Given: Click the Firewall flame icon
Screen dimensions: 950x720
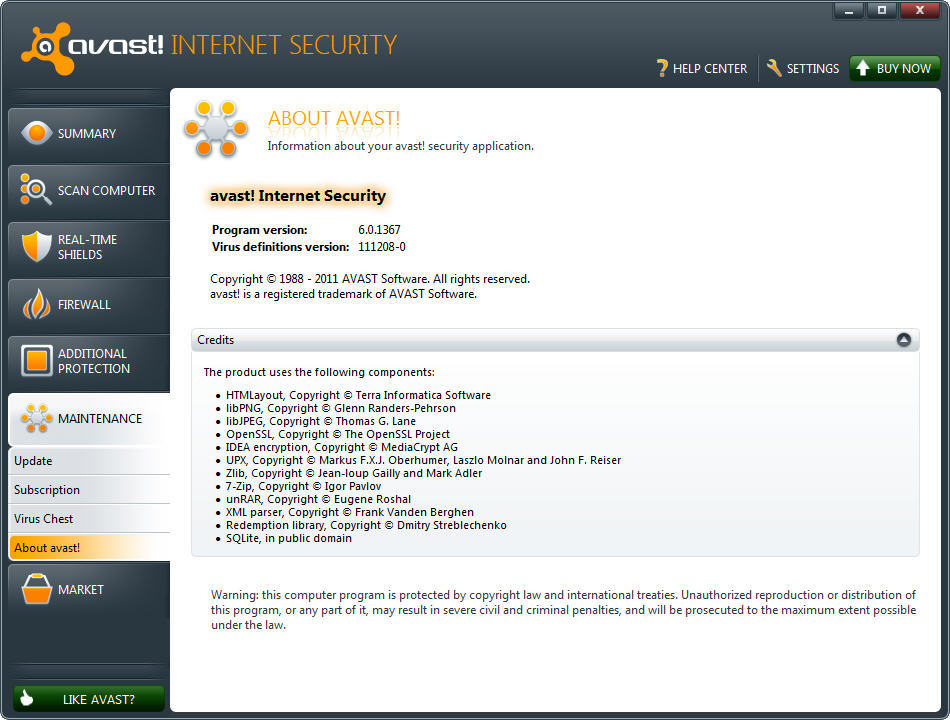Looking at the screenshot, I should 36,304.
